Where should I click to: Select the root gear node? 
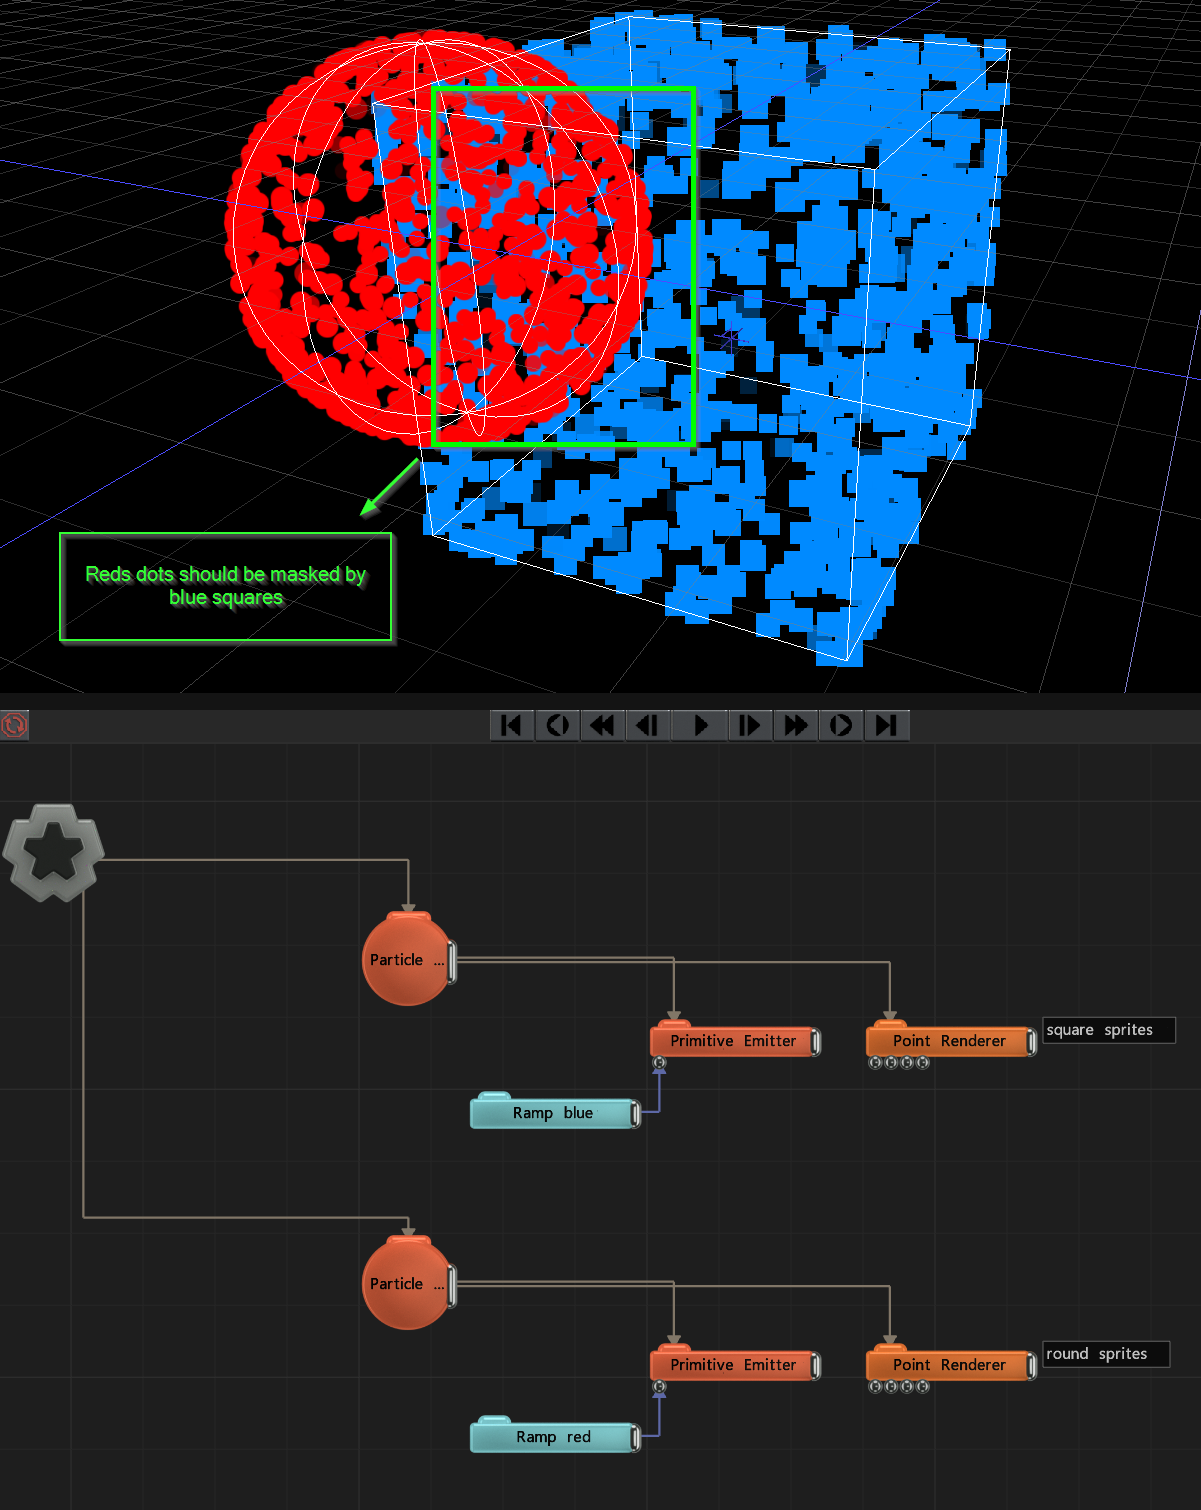pos(53,852)
